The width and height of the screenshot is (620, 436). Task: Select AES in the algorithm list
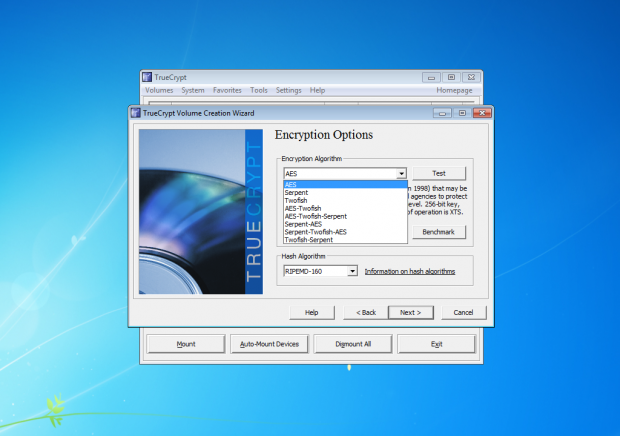345,185
